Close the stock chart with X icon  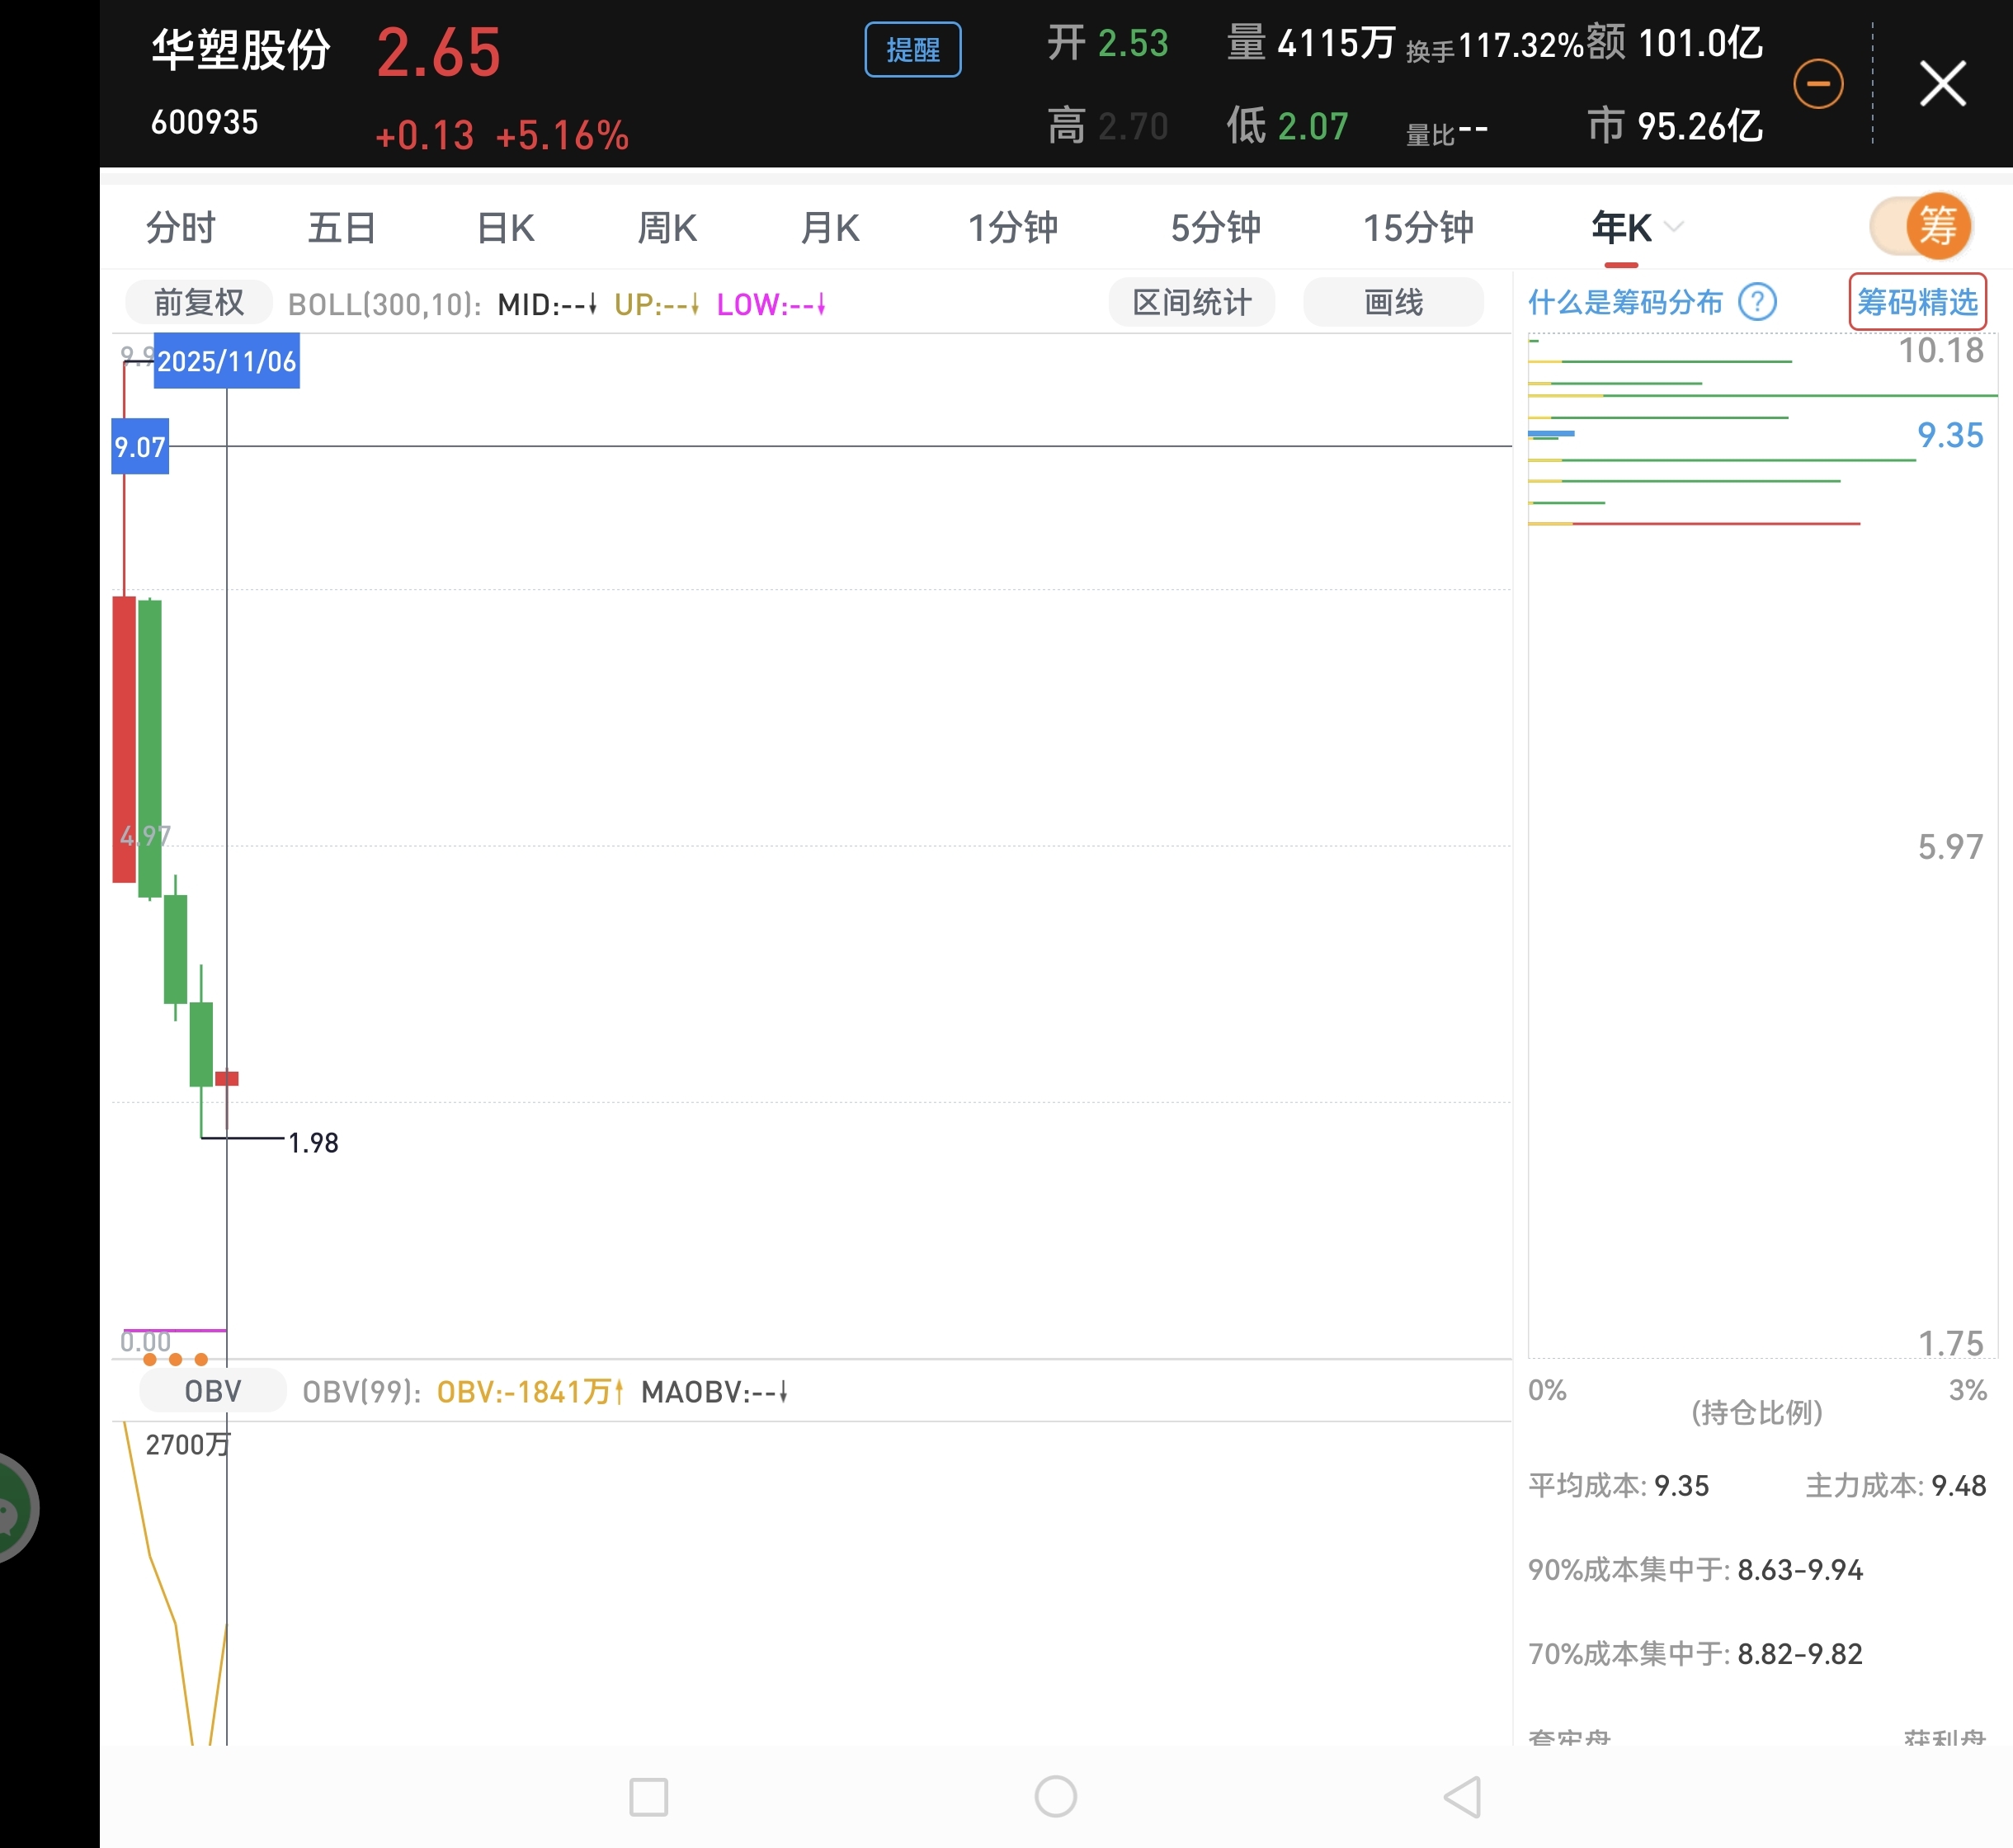click(x=1942, y=83)
